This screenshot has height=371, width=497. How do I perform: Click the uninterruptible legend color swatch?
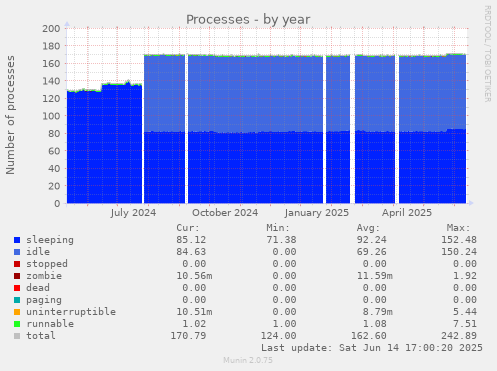click(17, 312)
